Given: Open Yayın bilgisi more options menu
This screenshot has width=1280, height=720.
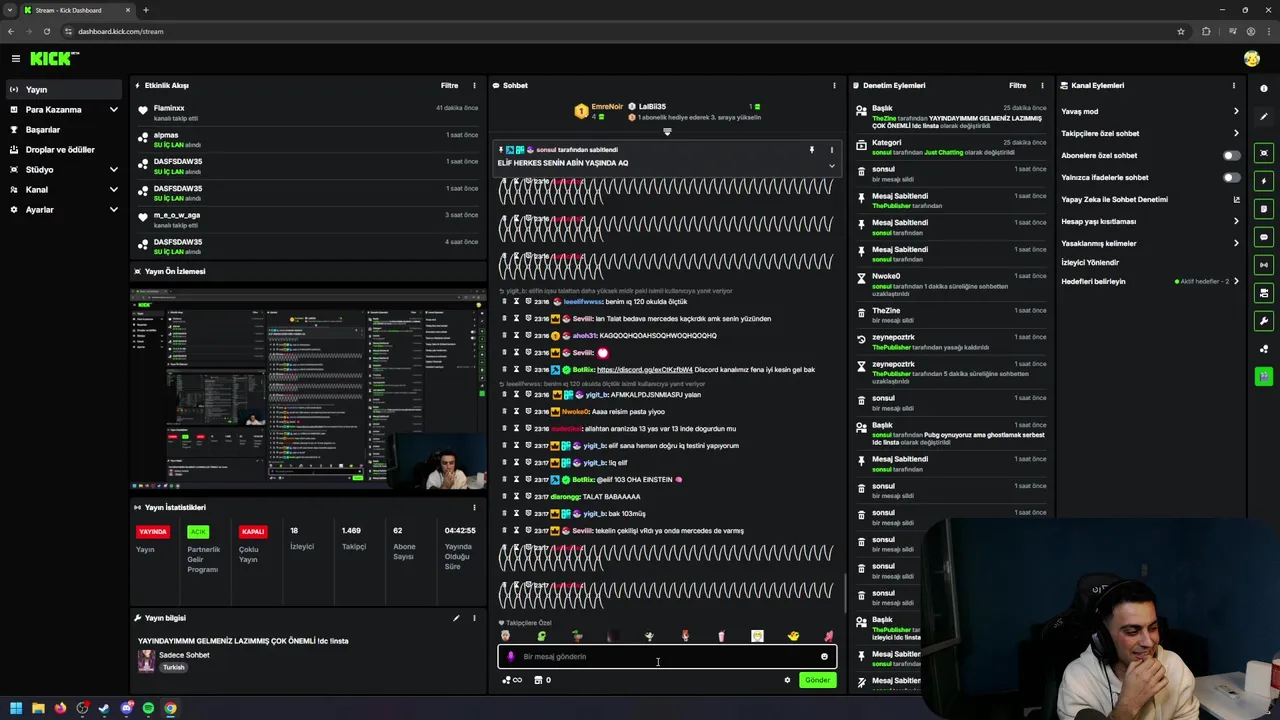Looking at the screenshot, I should 474,618.
